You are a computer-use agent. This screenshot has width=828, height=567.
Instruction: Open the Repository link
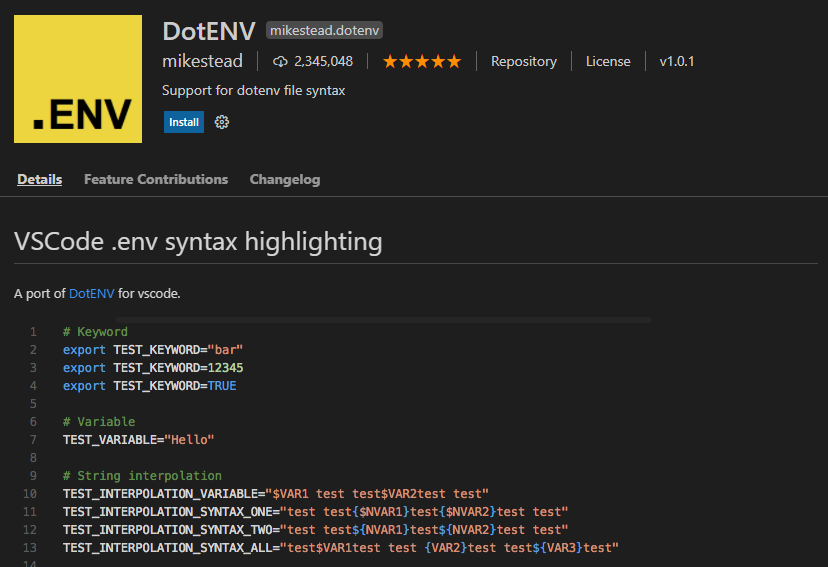[524, 61]
